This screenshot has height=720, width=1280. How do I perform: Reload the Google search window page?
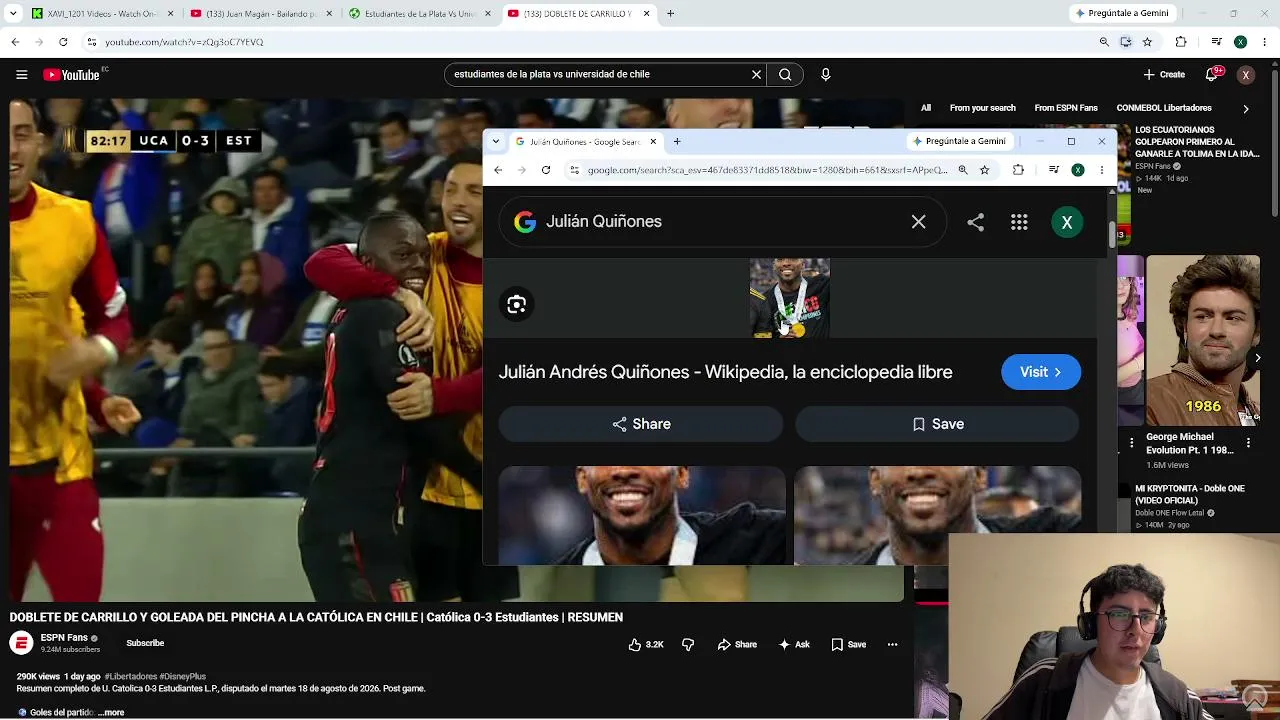click(546, 170)
